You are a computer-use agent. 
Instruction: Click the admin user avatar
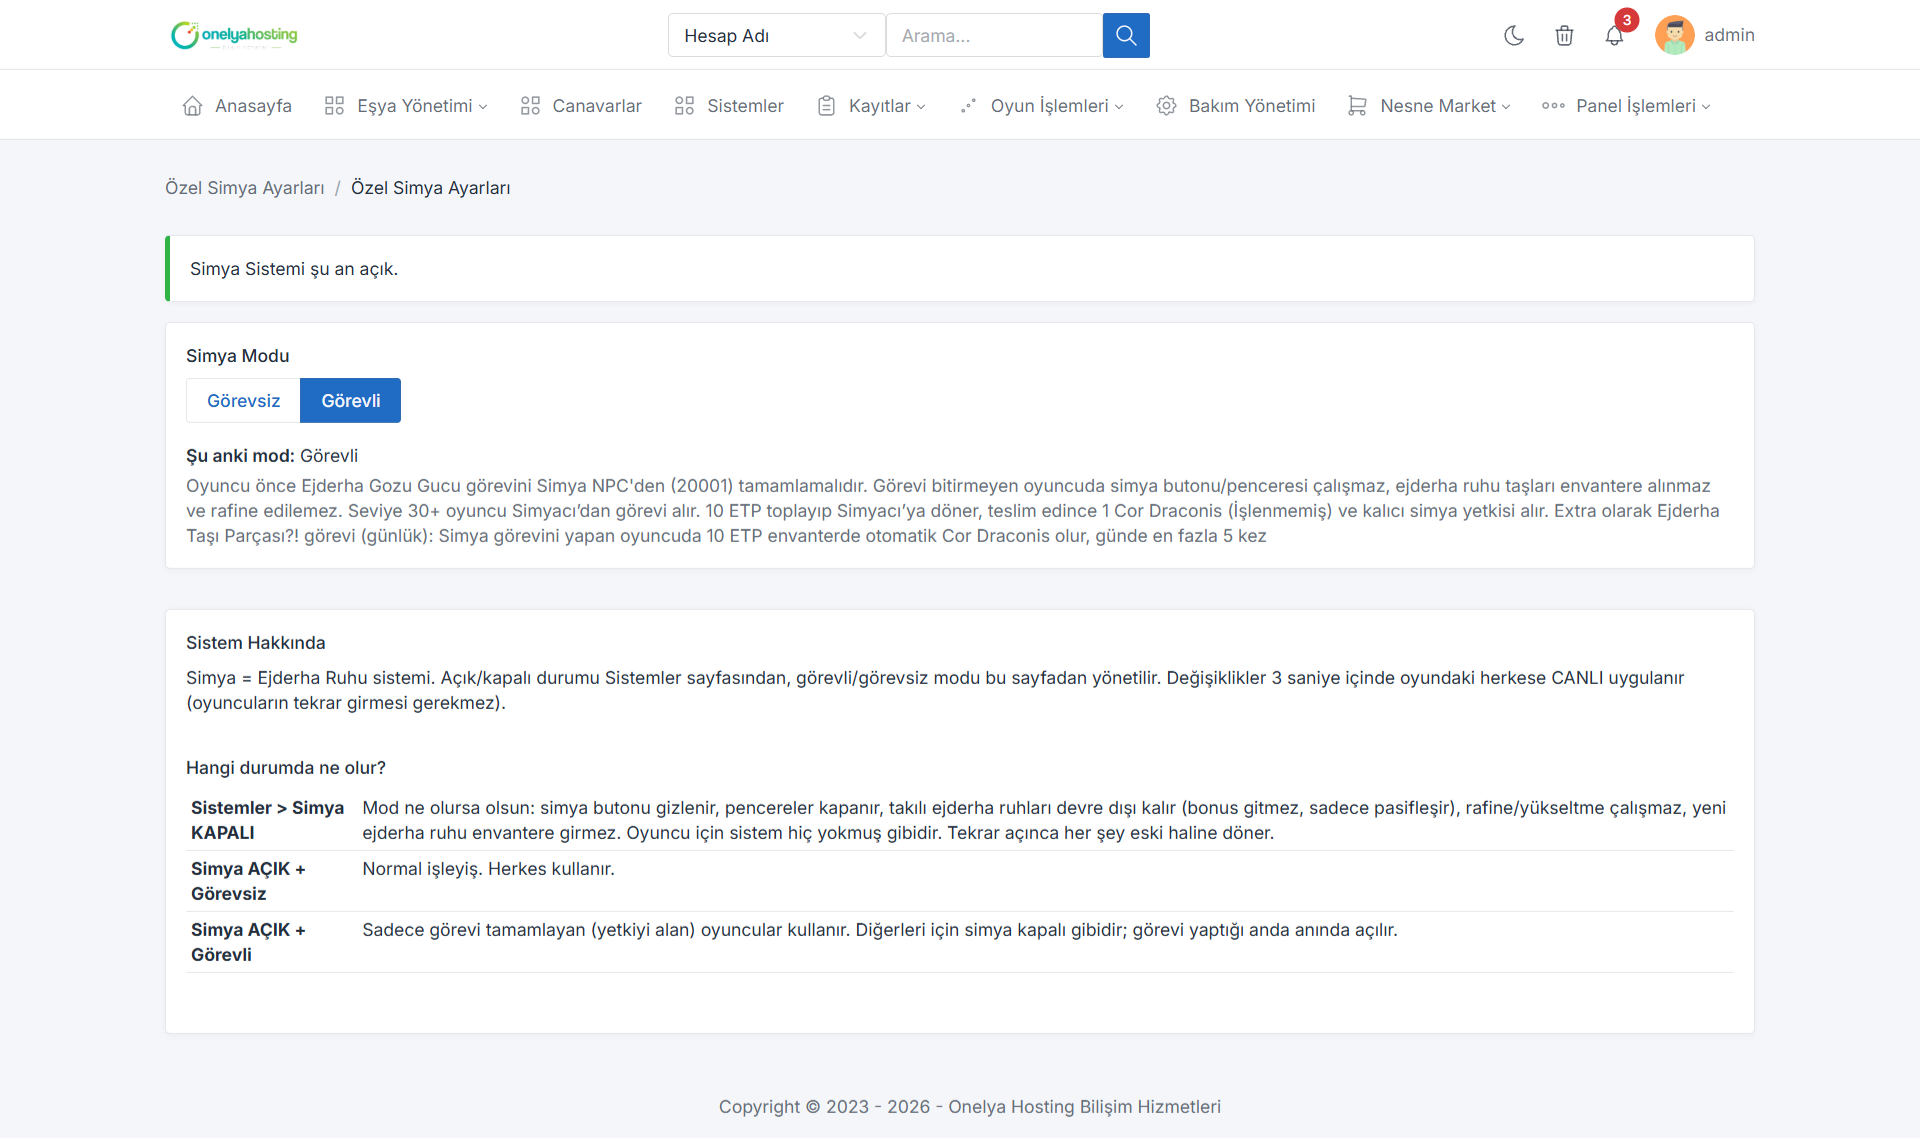(x=1674, y=35)
